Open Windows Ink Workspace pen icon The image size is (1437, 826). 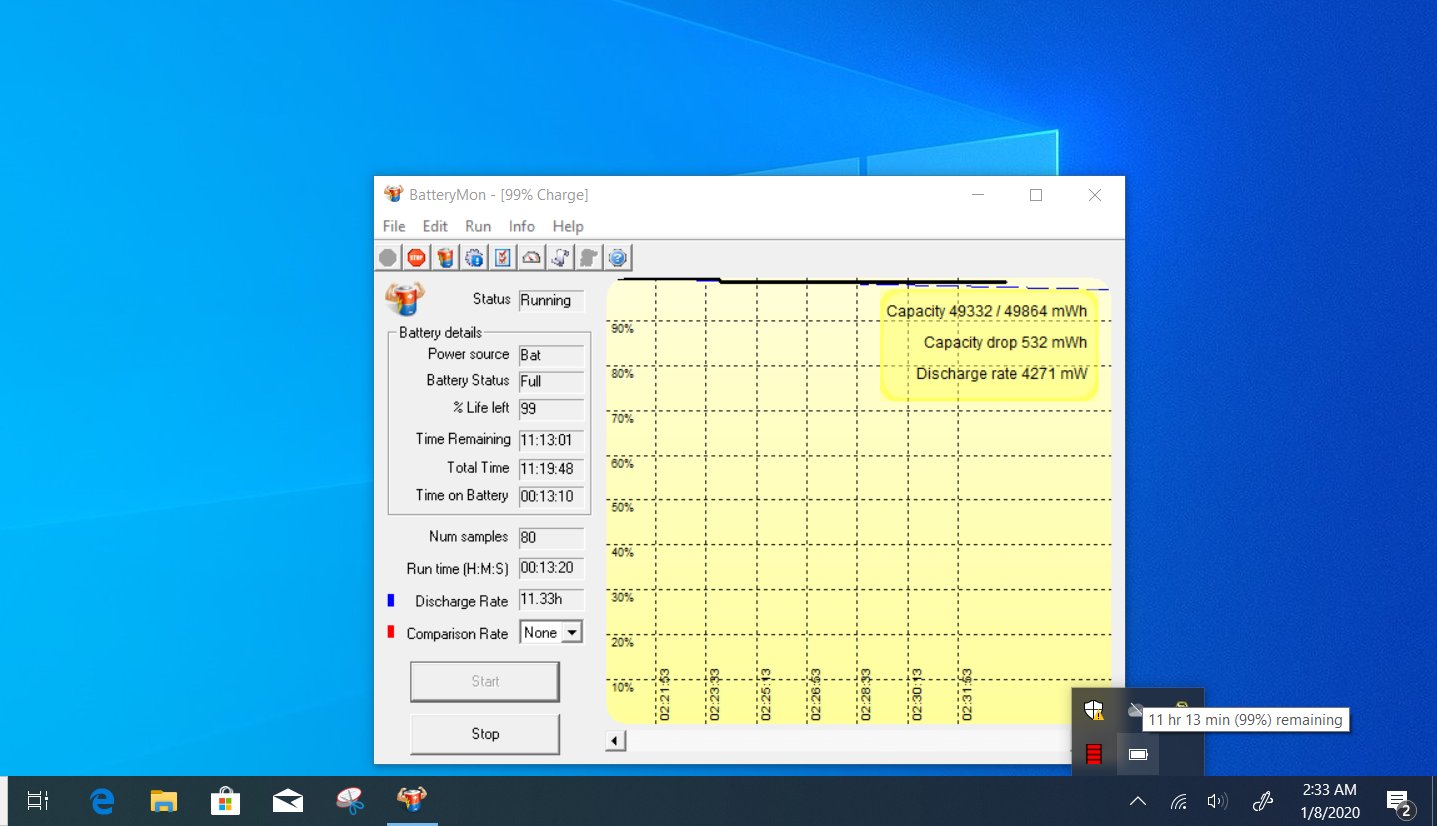click(x=1263, y=801)
